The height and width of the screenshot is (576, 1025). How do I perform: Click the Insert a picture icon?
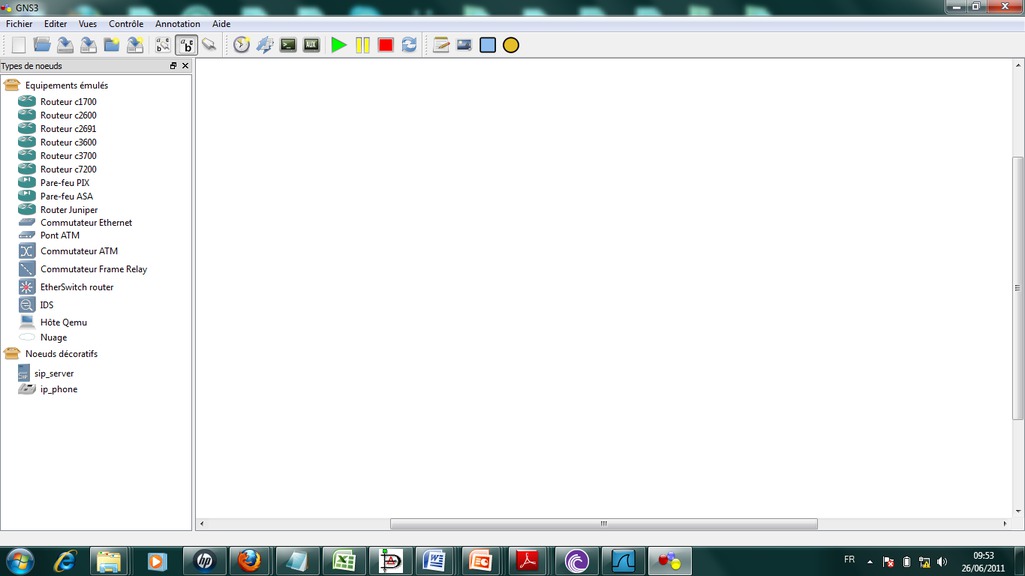tap(464, 45)
